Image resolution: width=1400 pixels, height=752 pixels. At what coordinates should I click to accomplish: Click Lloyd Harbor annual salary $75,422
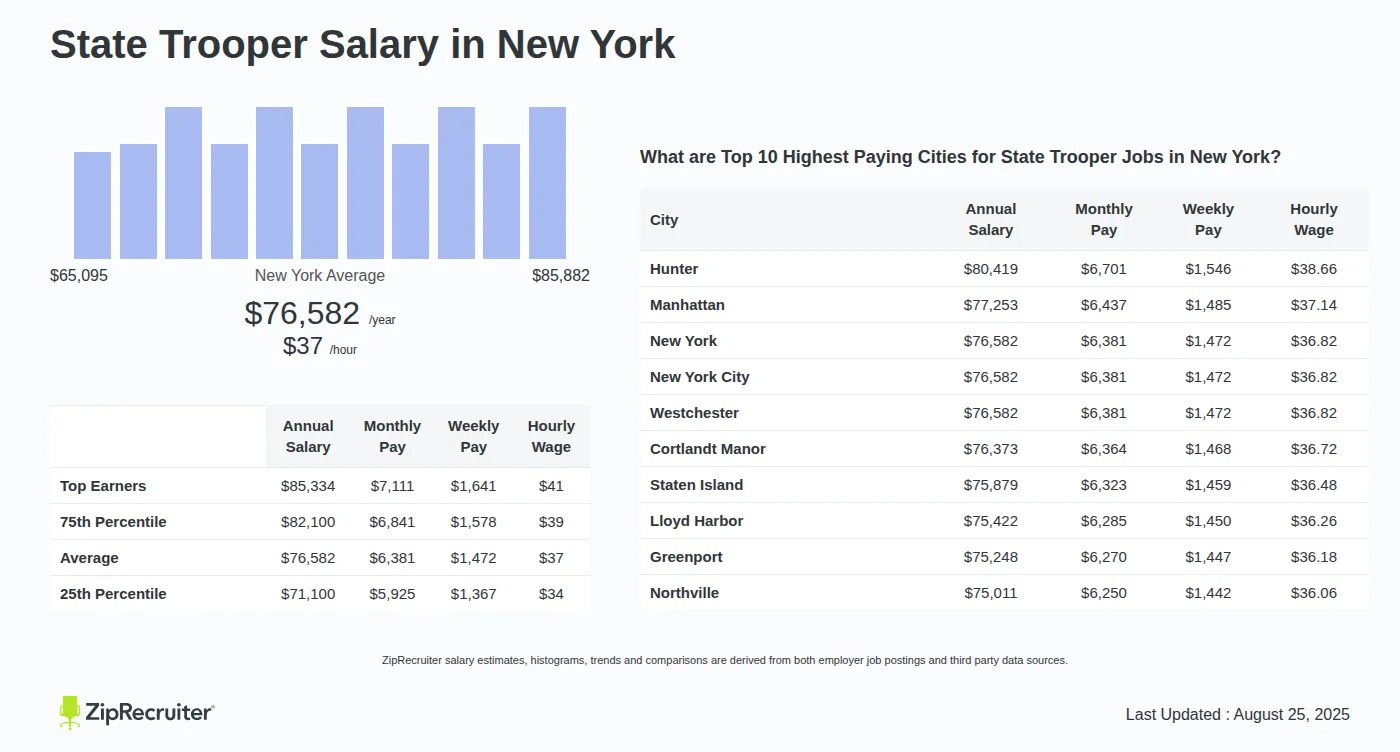pyautogui.click(x=991, y=521)
